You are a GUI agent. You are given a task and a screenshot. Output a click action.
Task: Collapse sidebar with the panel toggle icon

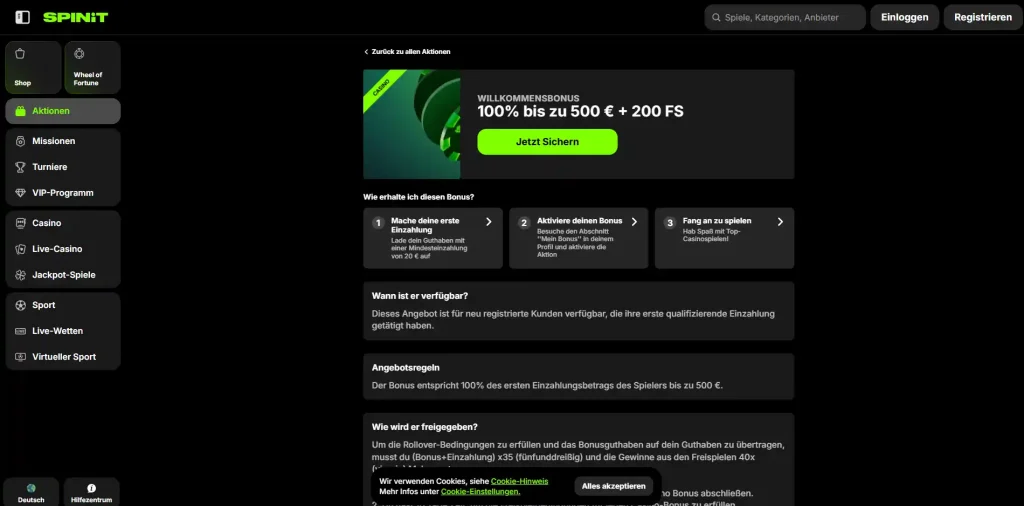pos(22,18)
